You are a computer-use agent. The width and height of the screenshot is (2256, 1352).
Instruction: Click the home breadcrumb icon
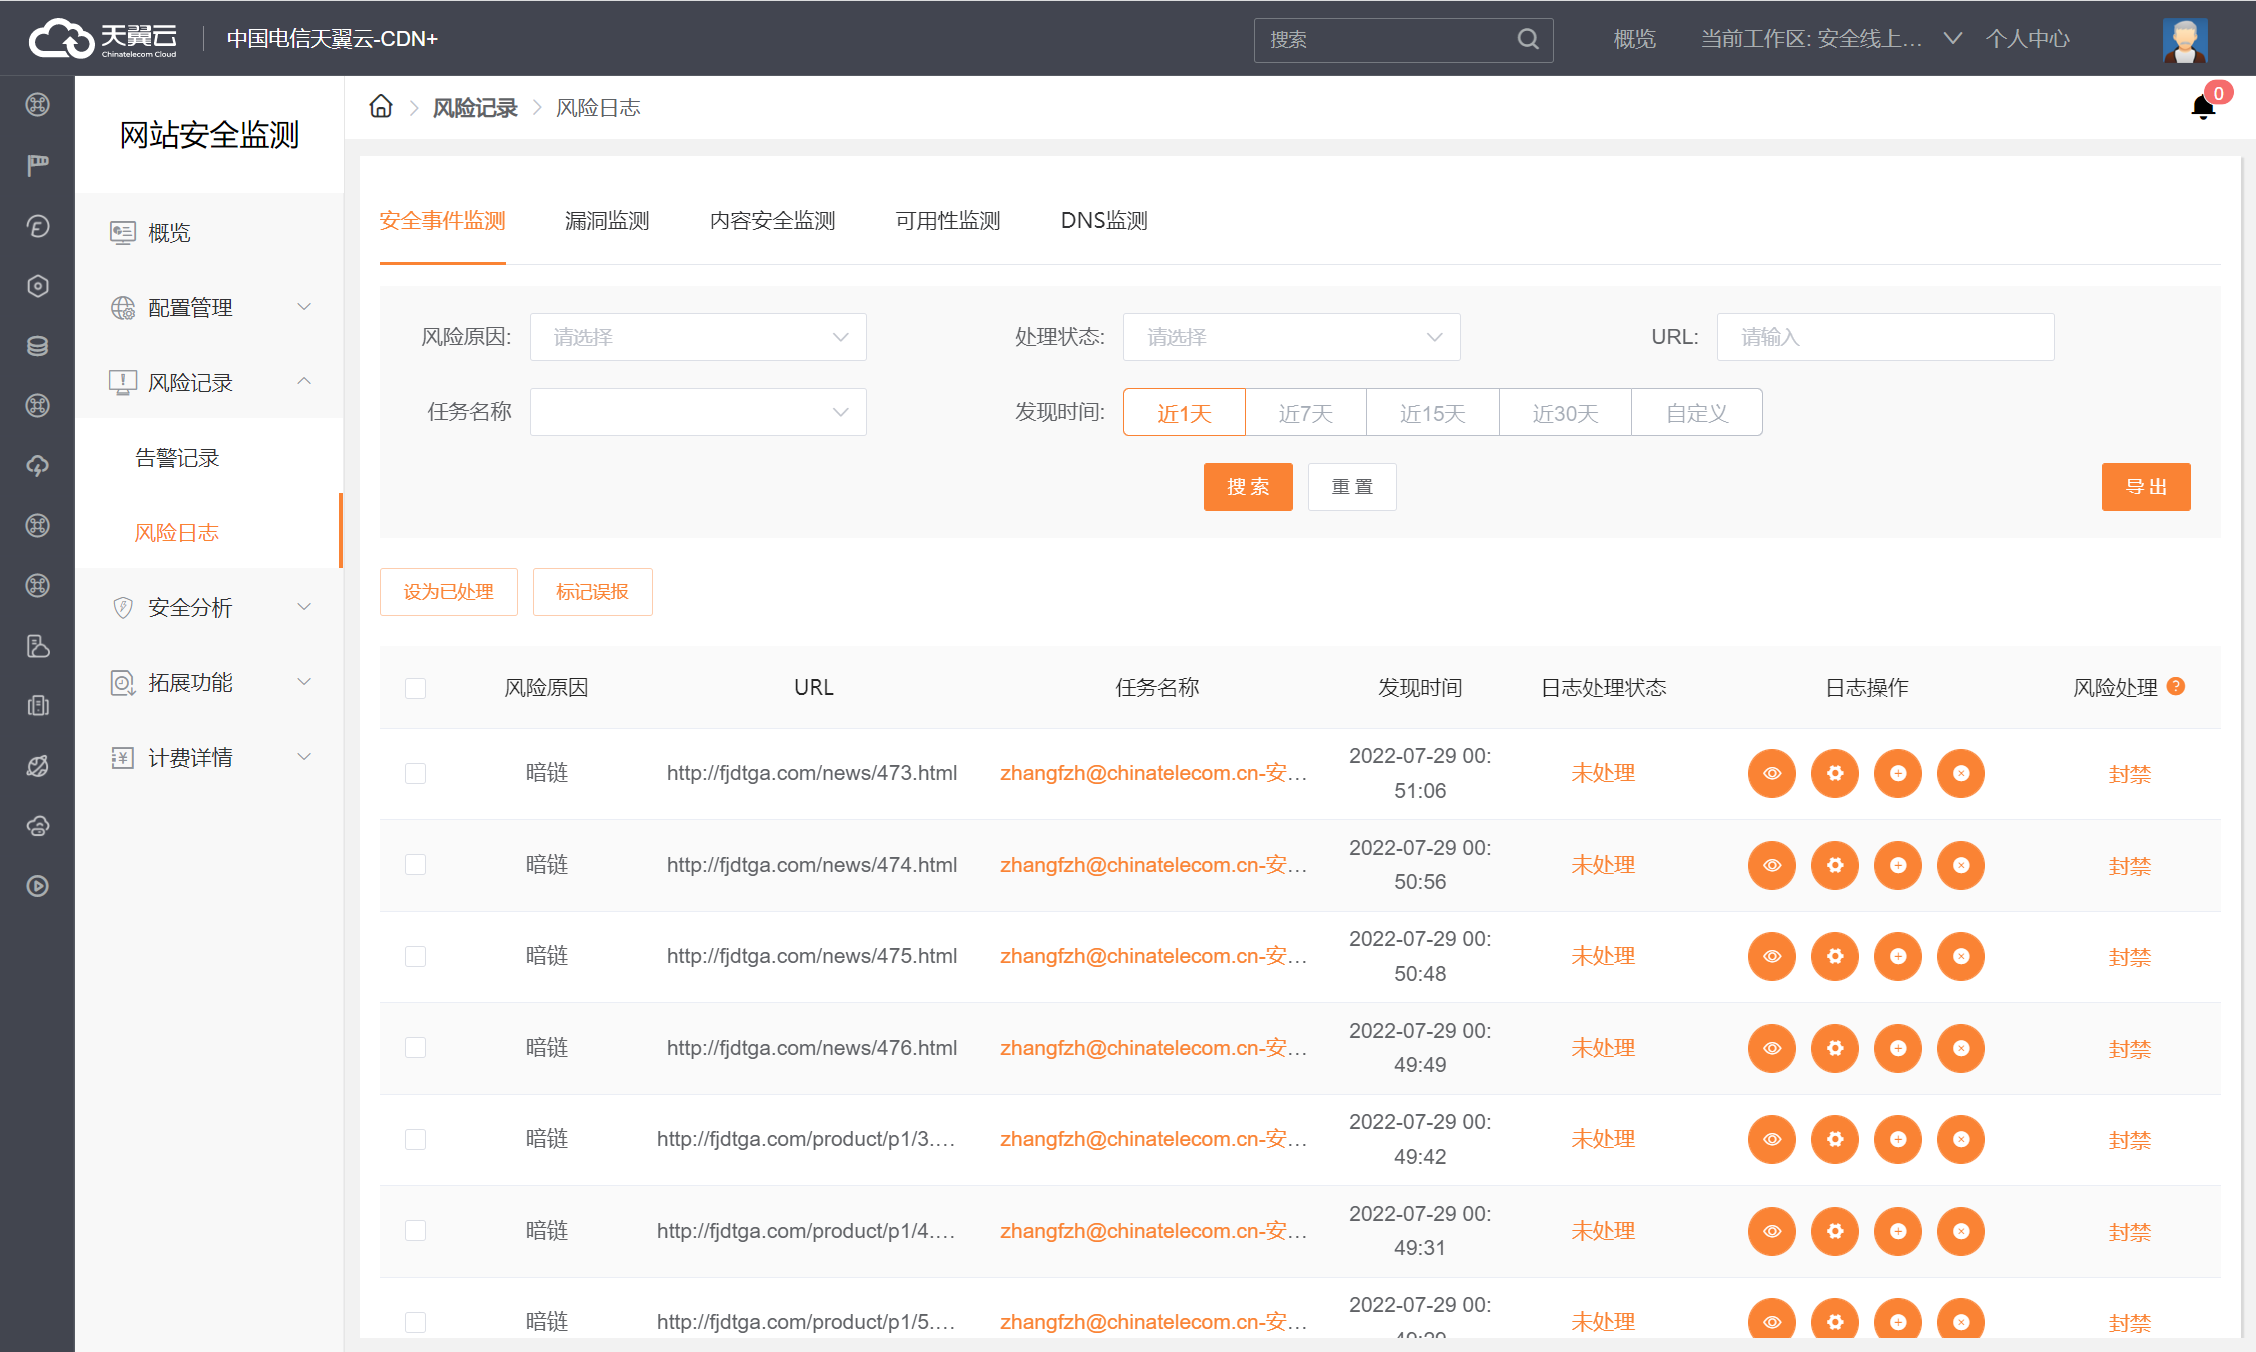coord(381,107)
